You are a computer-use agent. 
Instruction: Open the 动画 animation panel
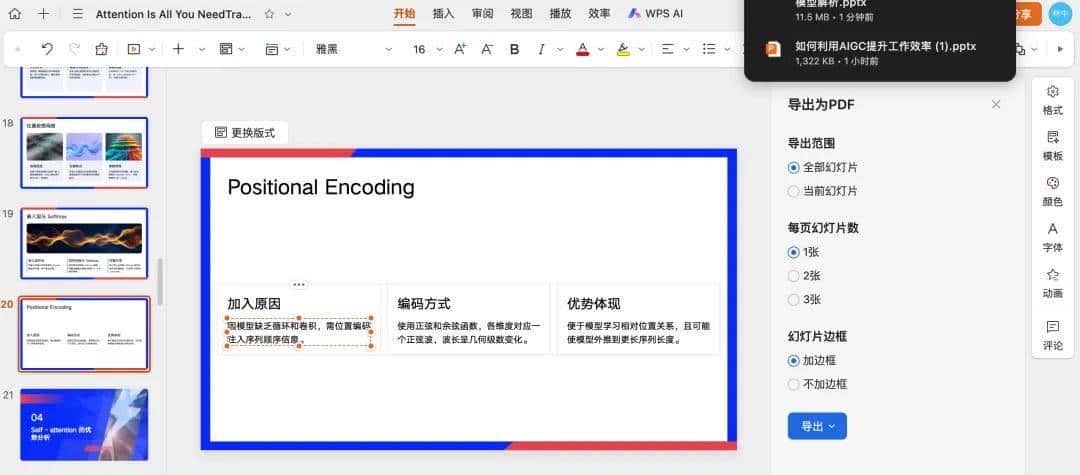pyautogui.click(x=1052, y=284)
